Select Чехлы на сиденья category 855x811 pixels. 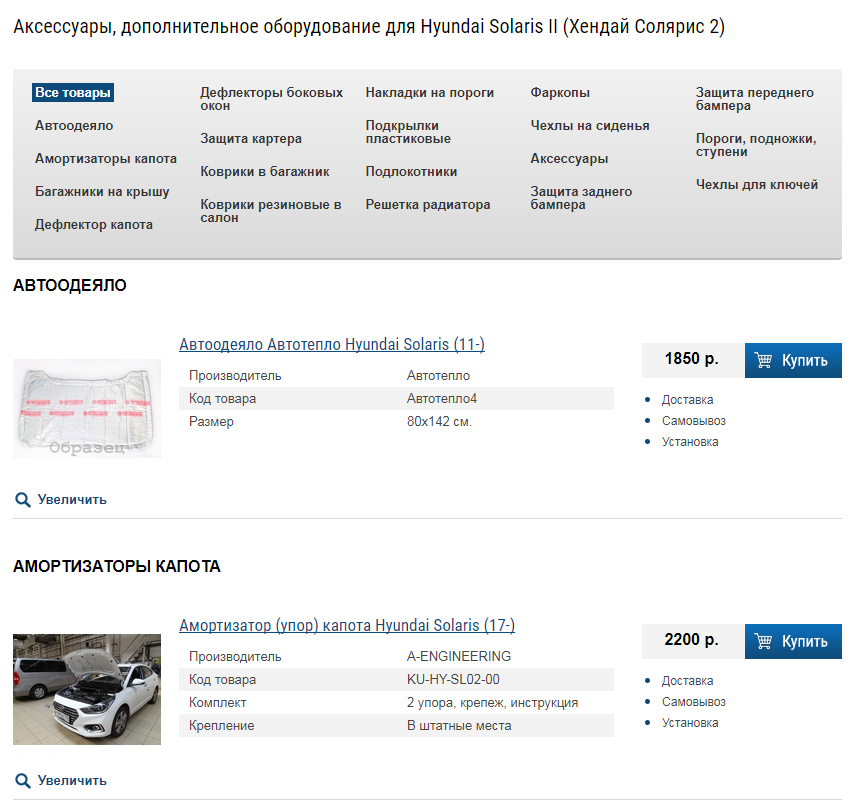click(590, 125)
